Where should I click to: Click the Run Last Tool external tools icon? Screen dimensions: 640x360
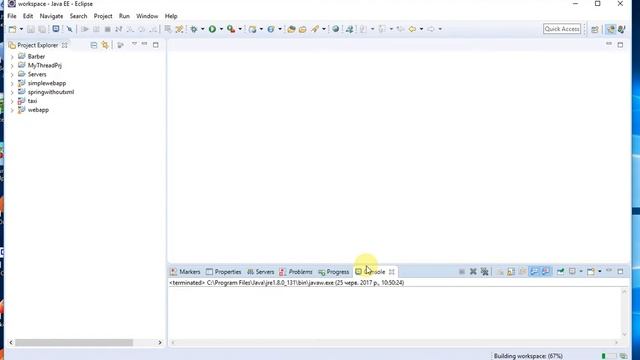(231, 29)
